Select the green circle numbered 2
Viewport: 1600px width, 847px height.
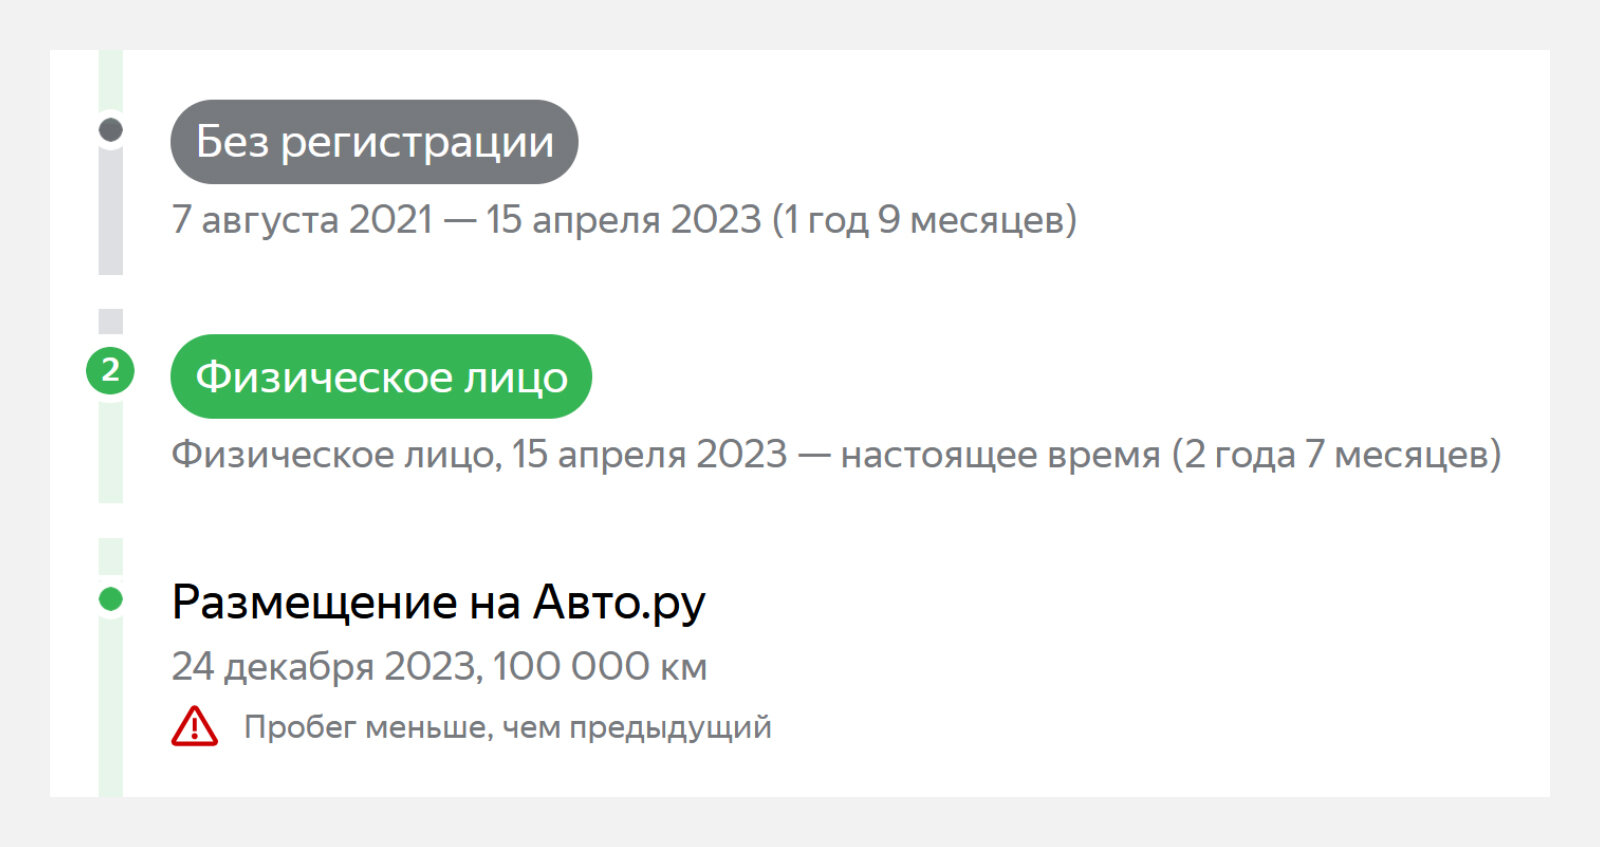[110, 370]
